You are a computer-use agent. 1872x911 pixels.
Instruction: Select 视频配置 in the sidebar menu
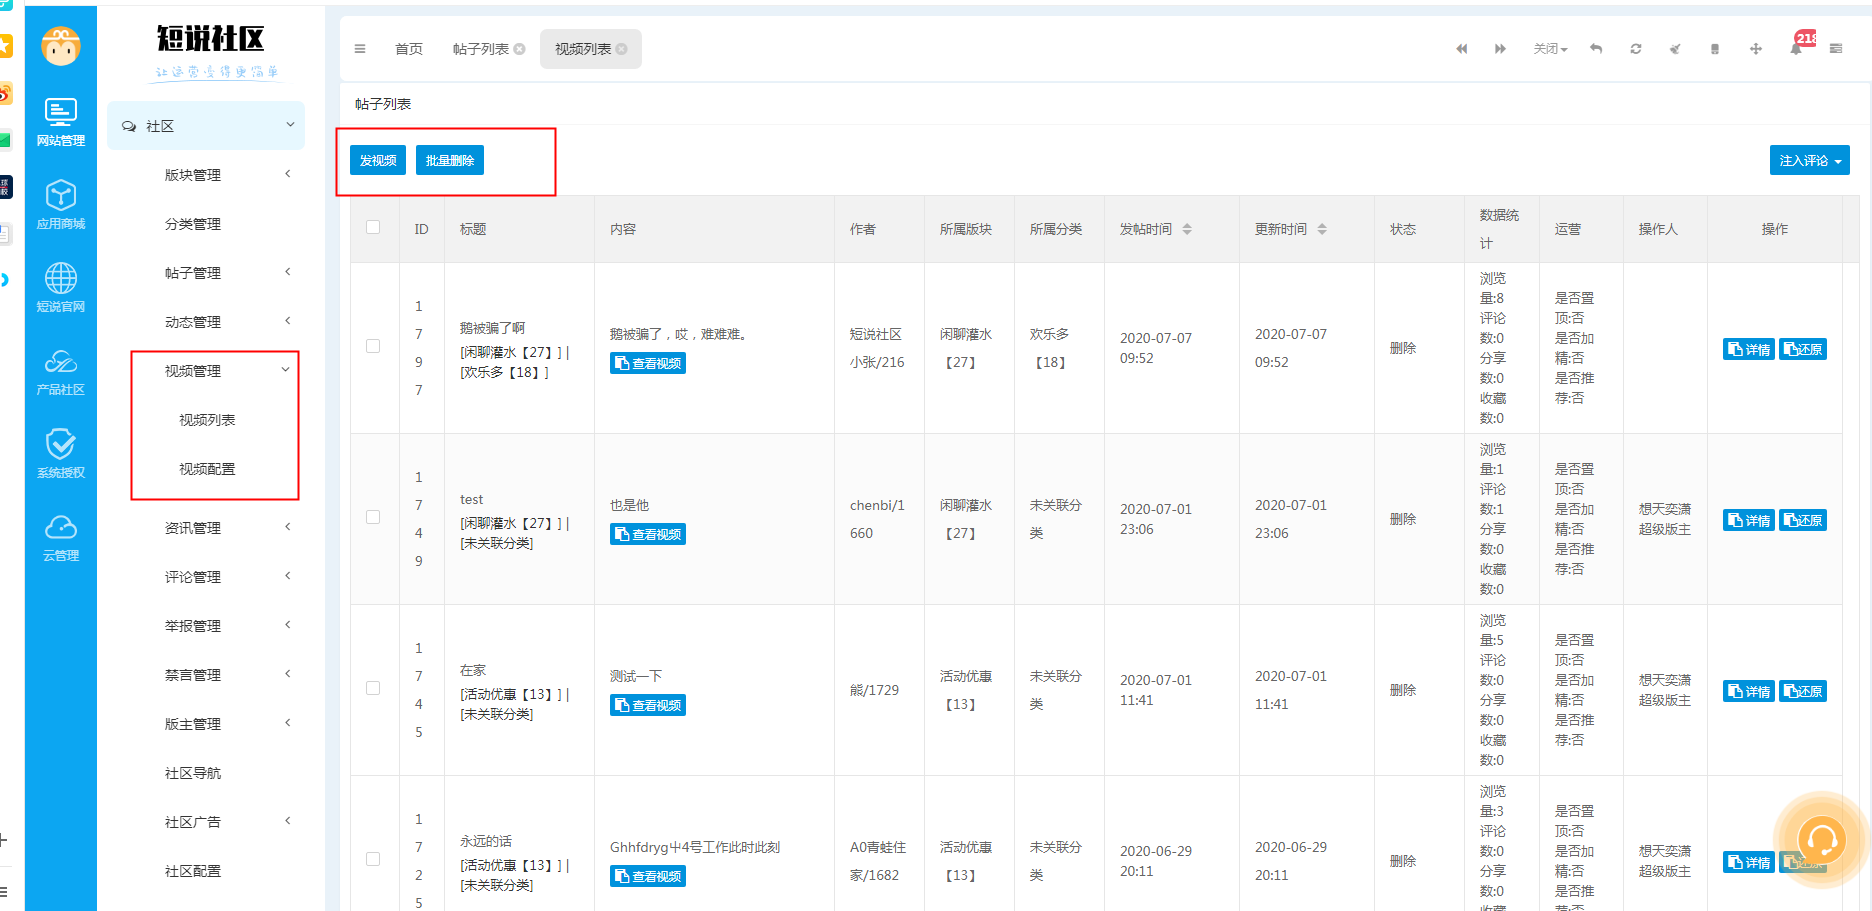point(207,469)
